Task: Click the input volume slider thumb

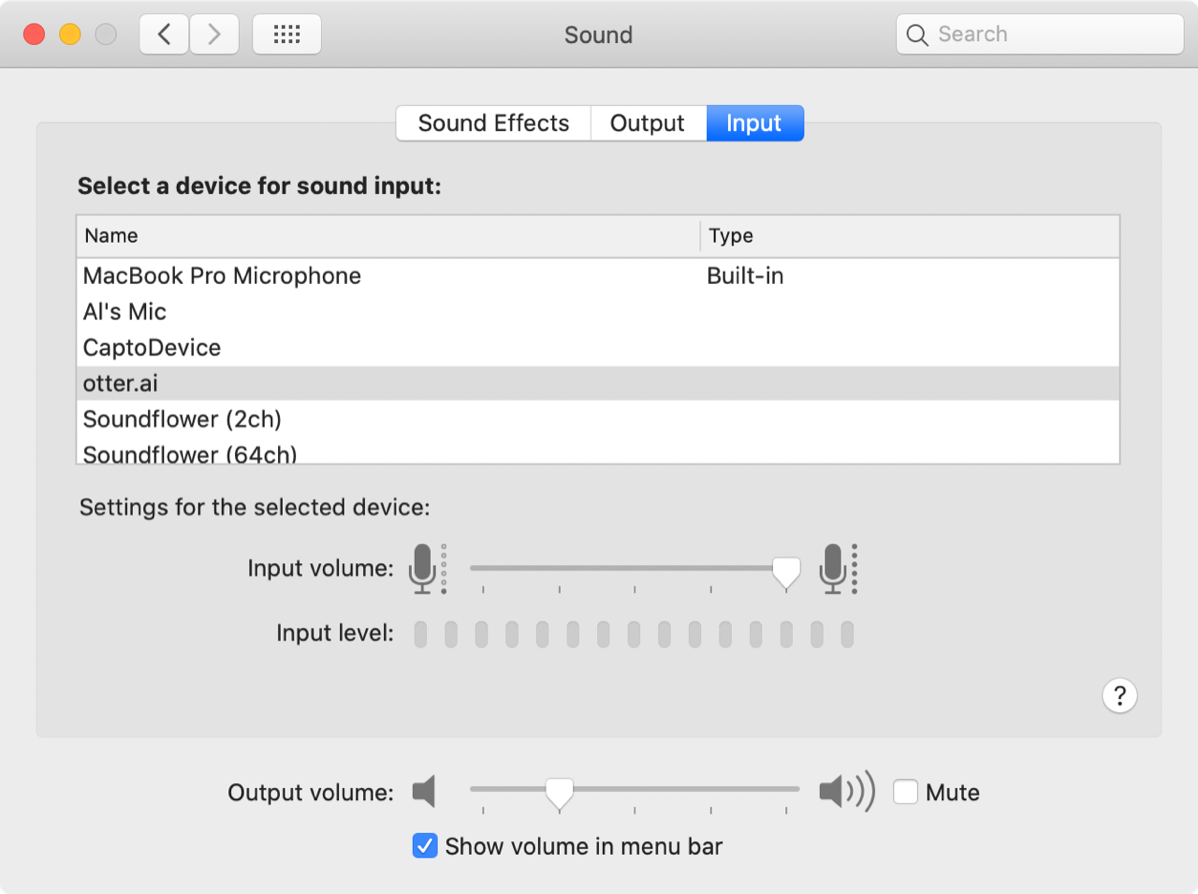Action: pyautogui.click(x=787, y=572)
